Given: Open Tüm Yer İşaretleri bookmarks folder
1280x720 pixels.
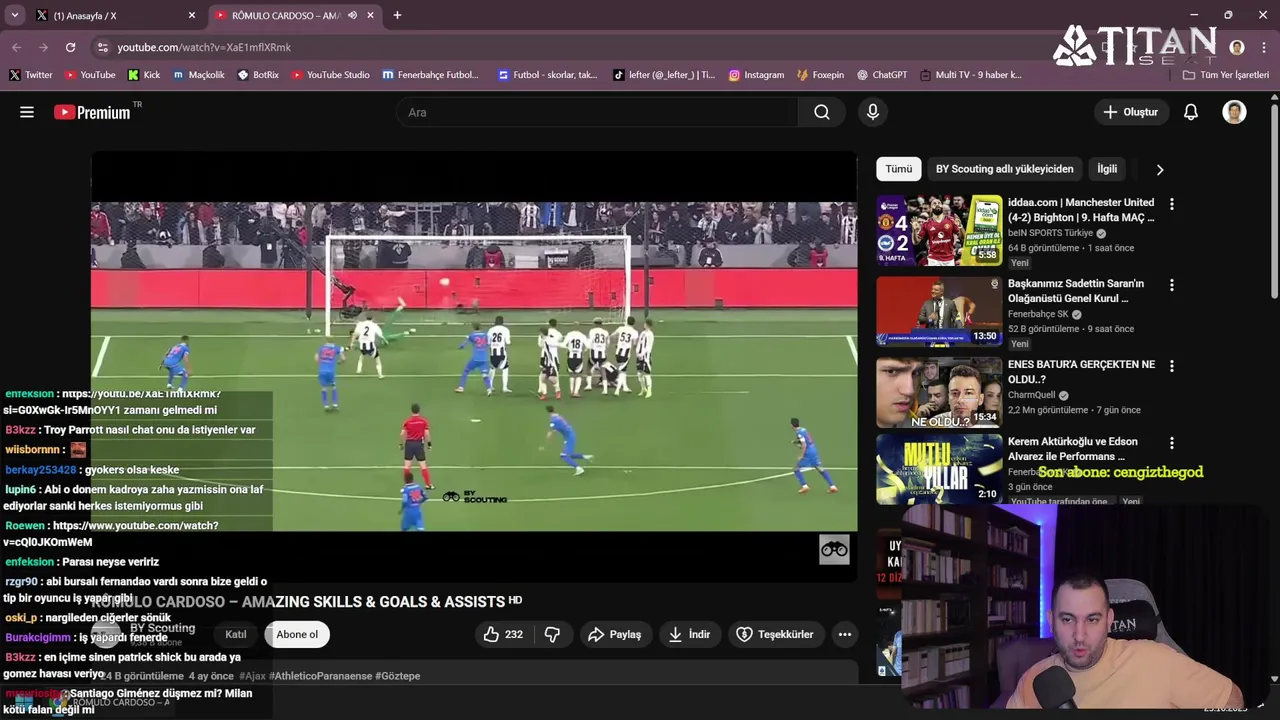Looking at the screenshot, I should pyautogui.click(x=1225, y=75).
